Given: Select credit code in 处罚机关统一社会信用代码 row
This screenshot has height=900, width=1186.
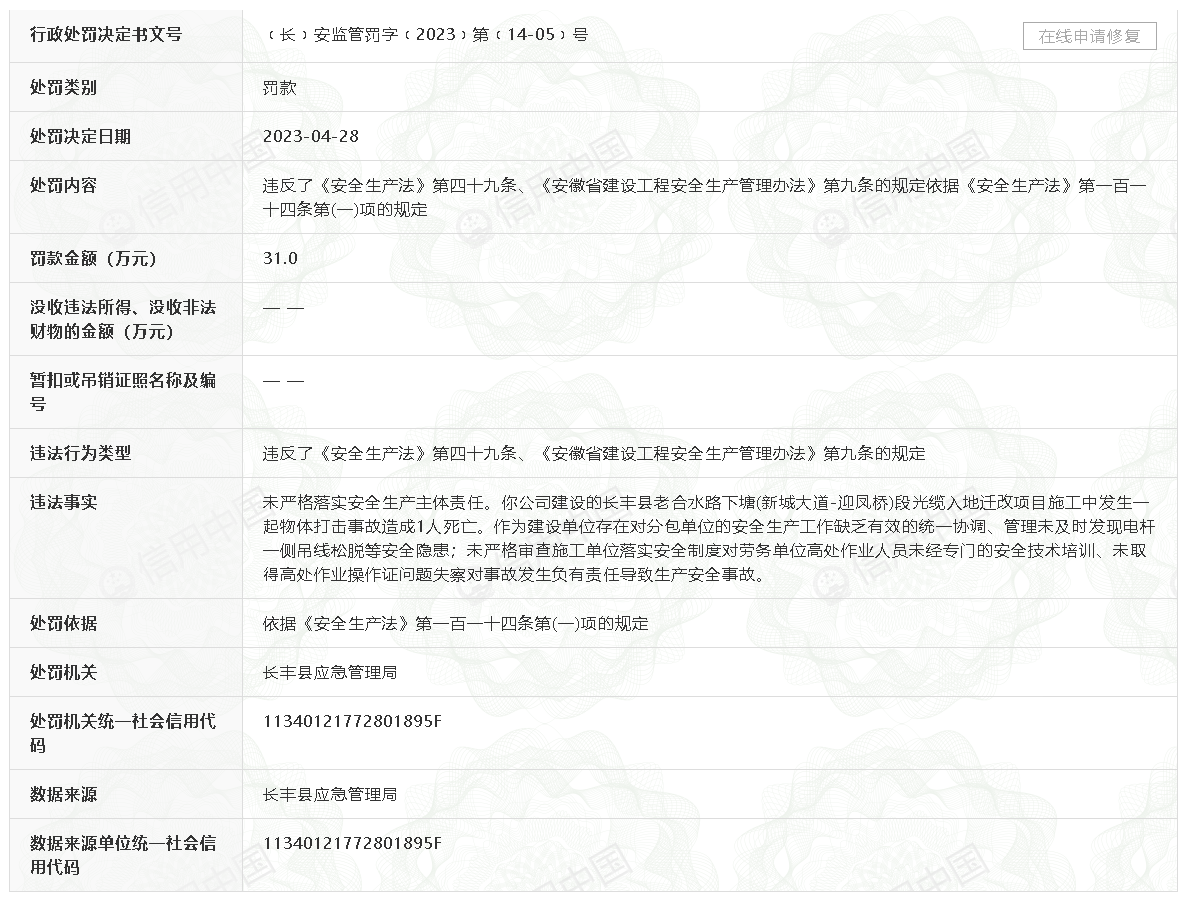Looking at the screenshot, I should point(352,721).
